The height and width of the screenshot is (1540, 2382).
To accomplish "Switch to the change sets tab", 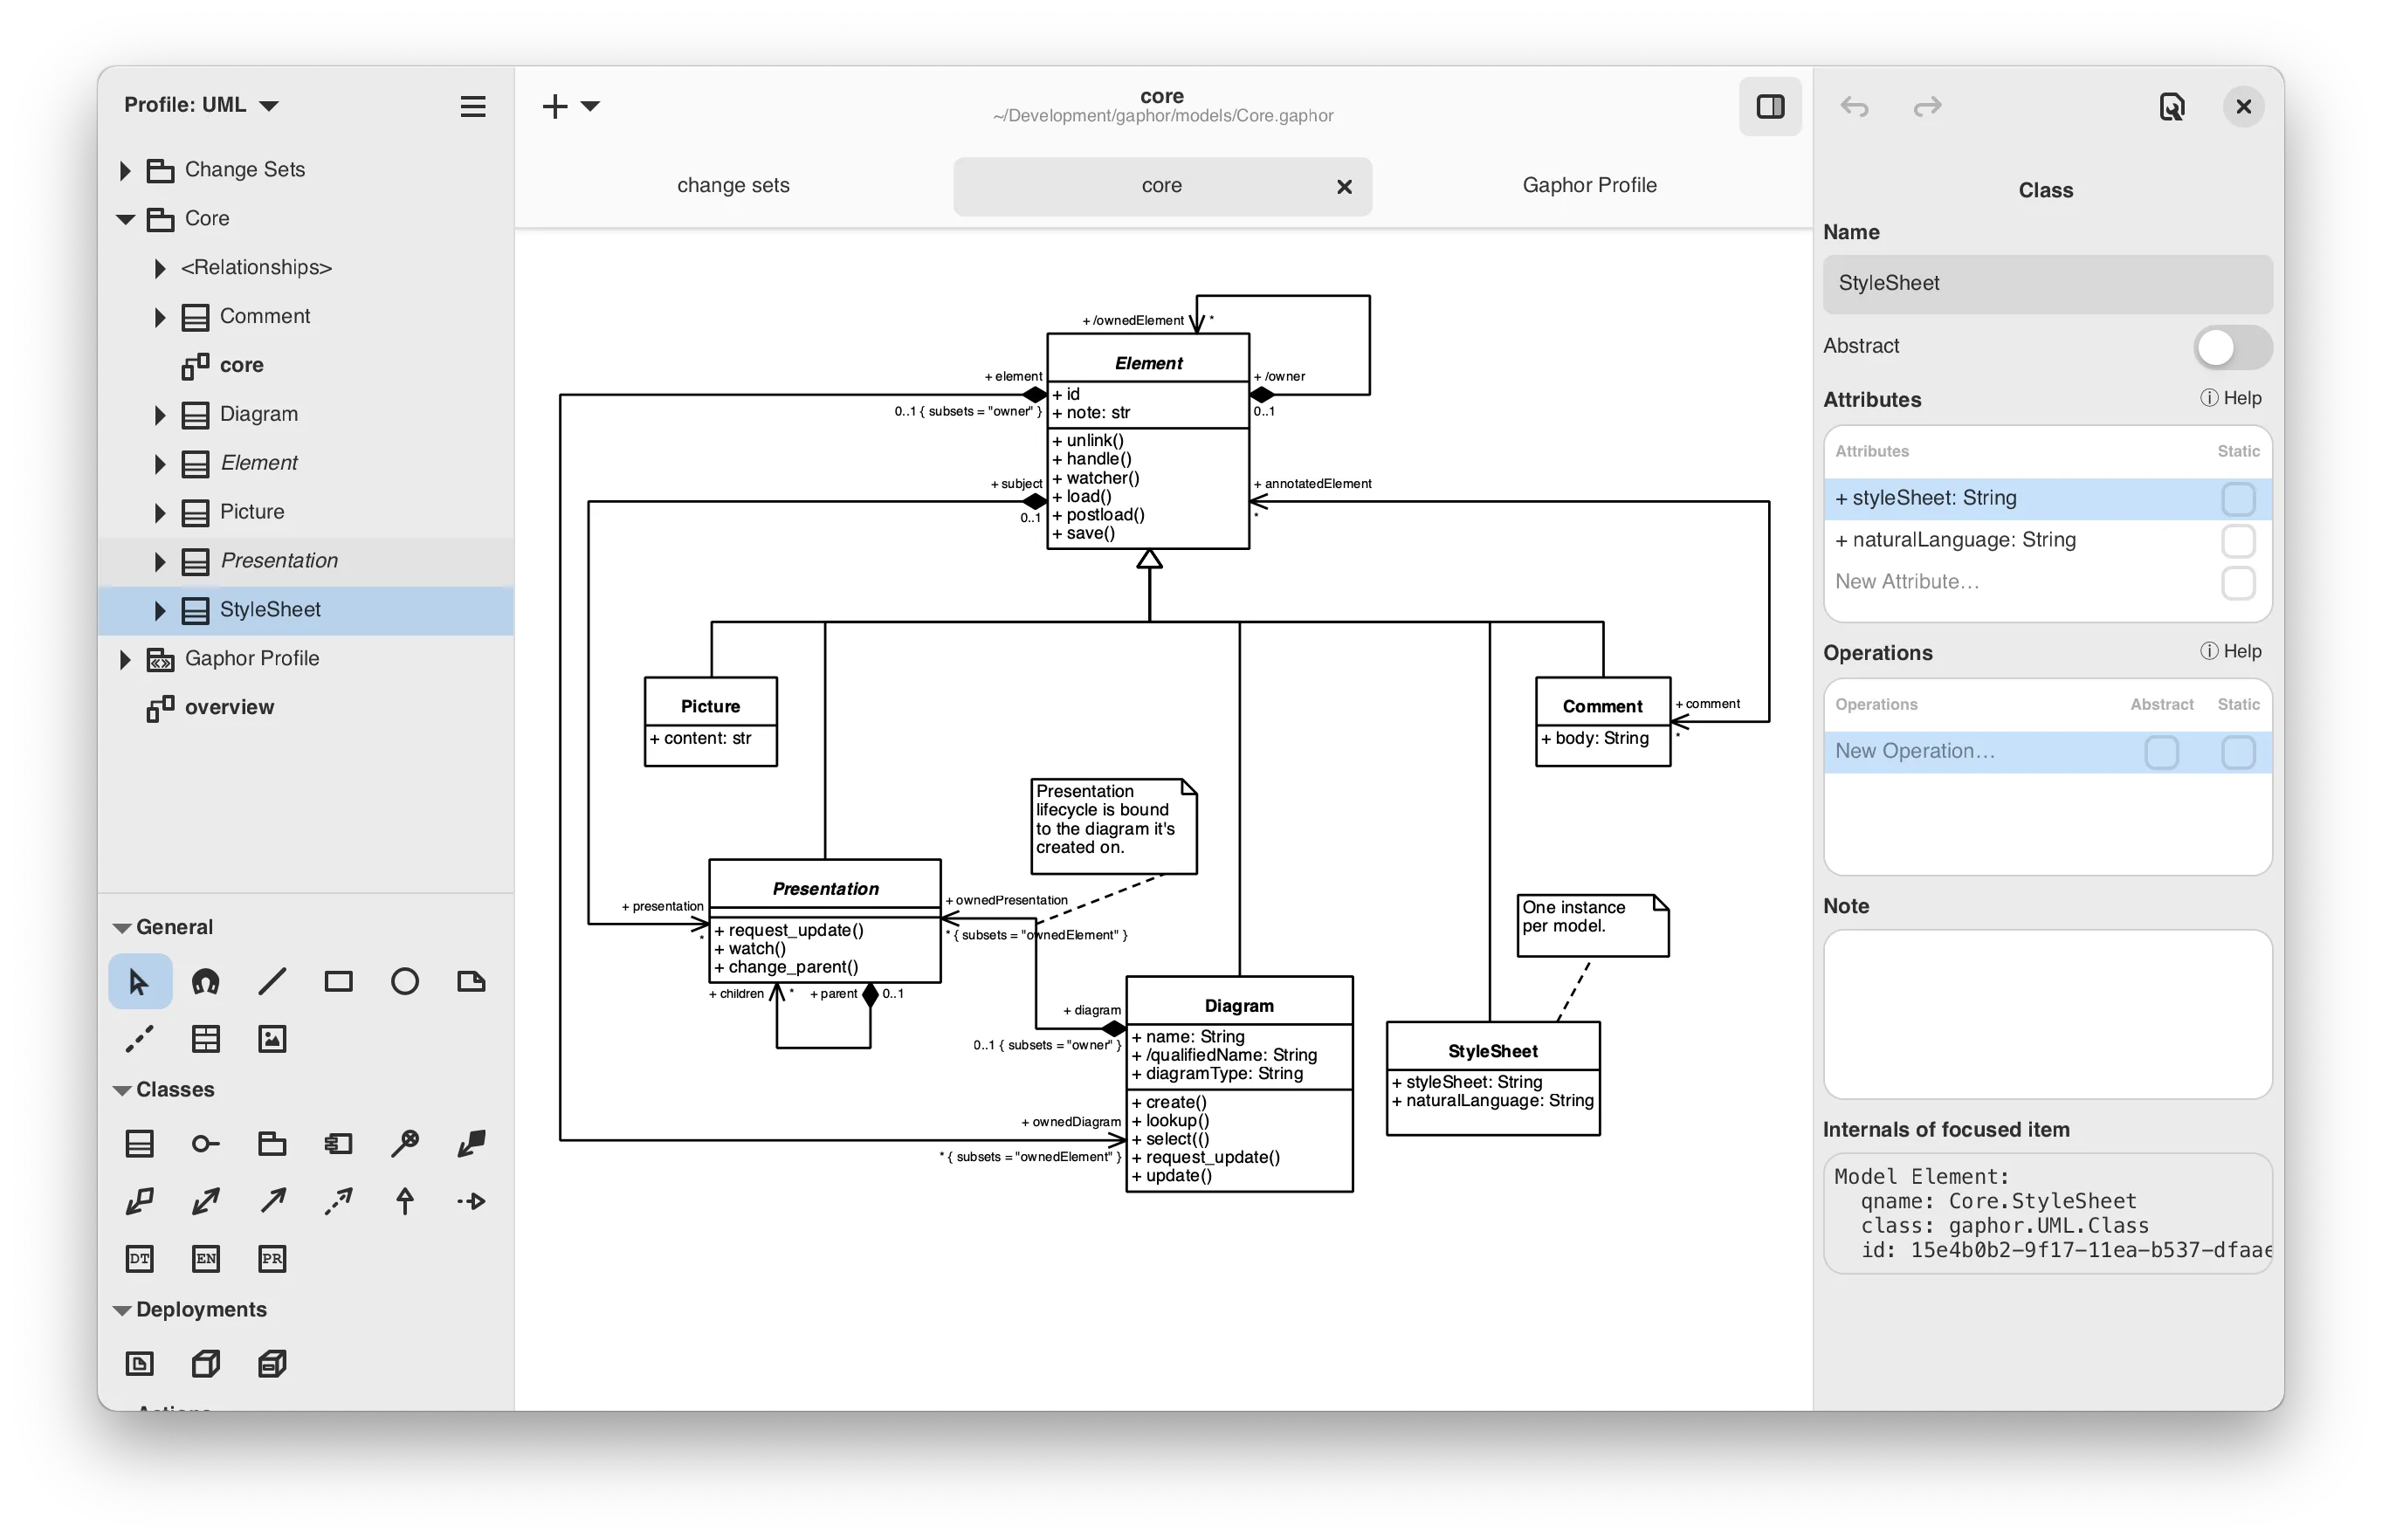I will (733, 185).
